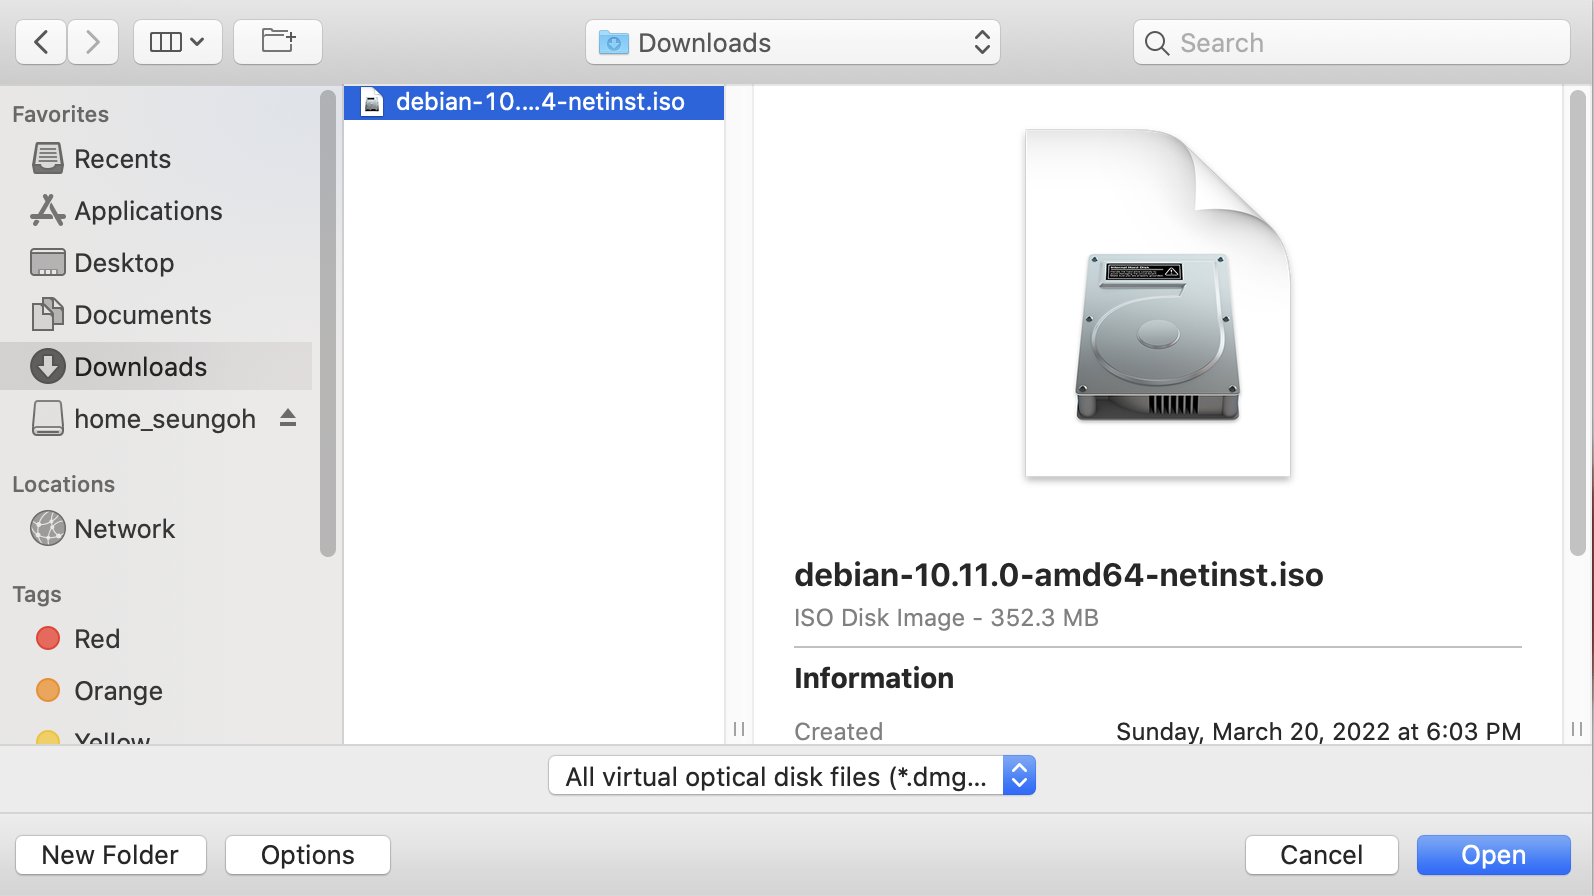Viewport: 1594px width, 896px height.
Task: Cancel the file dialog
Action: point(1322,855)
